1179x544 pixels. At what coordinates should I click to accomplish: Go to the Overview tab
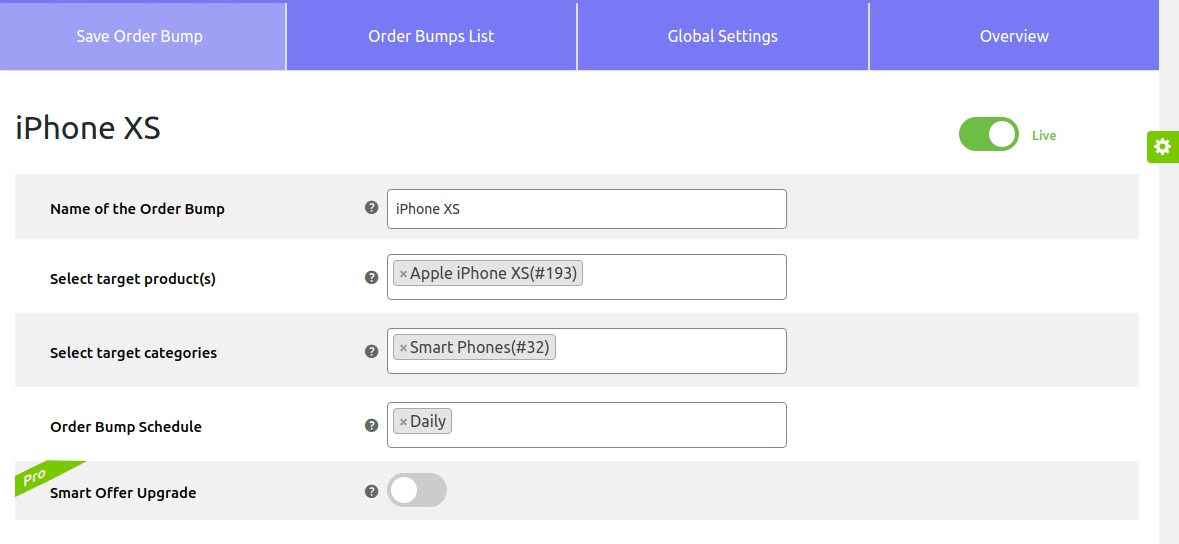click(1014, 36)
